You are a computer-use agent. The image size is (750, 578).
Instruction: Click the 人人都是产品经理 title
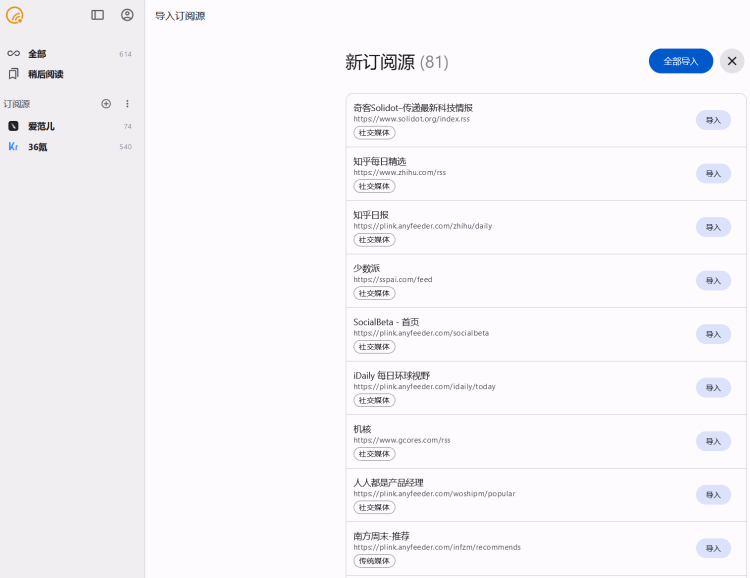(388, 483)
